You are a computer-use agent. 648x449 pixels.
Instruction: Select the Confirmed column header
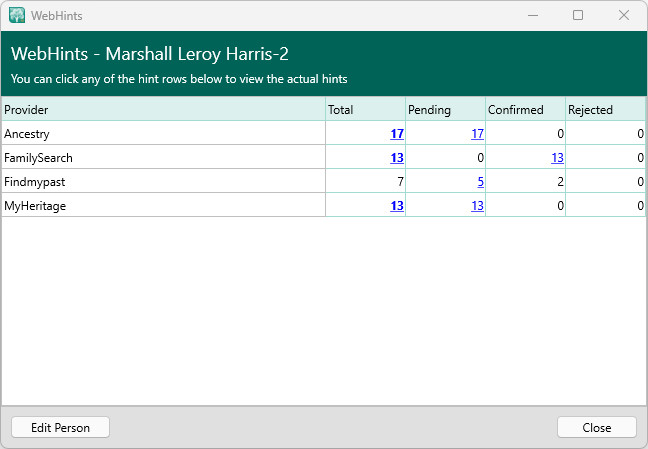[x=525, y=109]
